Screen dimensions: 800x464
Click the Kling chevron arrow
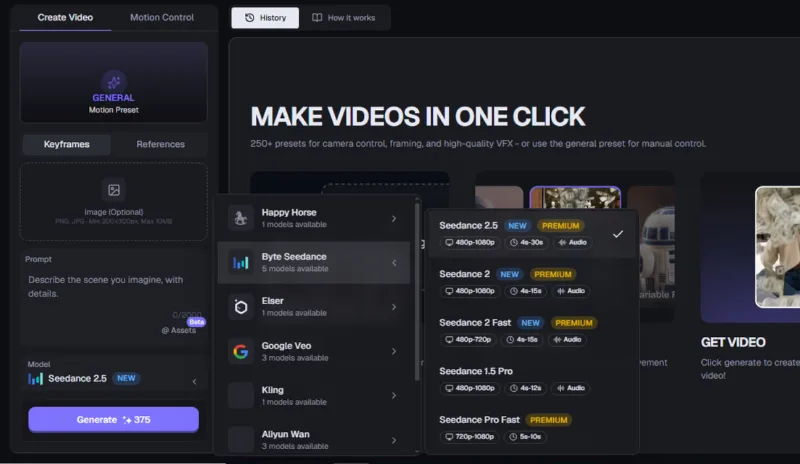[394, 396]
